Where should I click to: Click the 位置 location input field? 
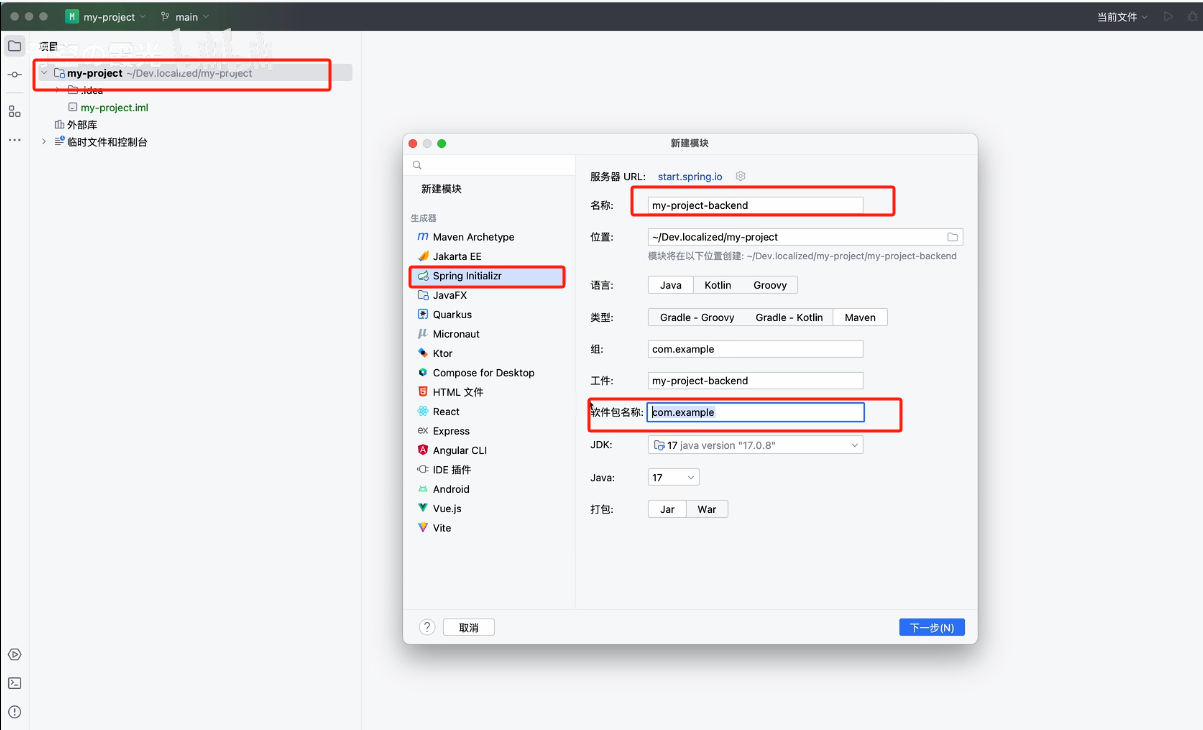805,237
